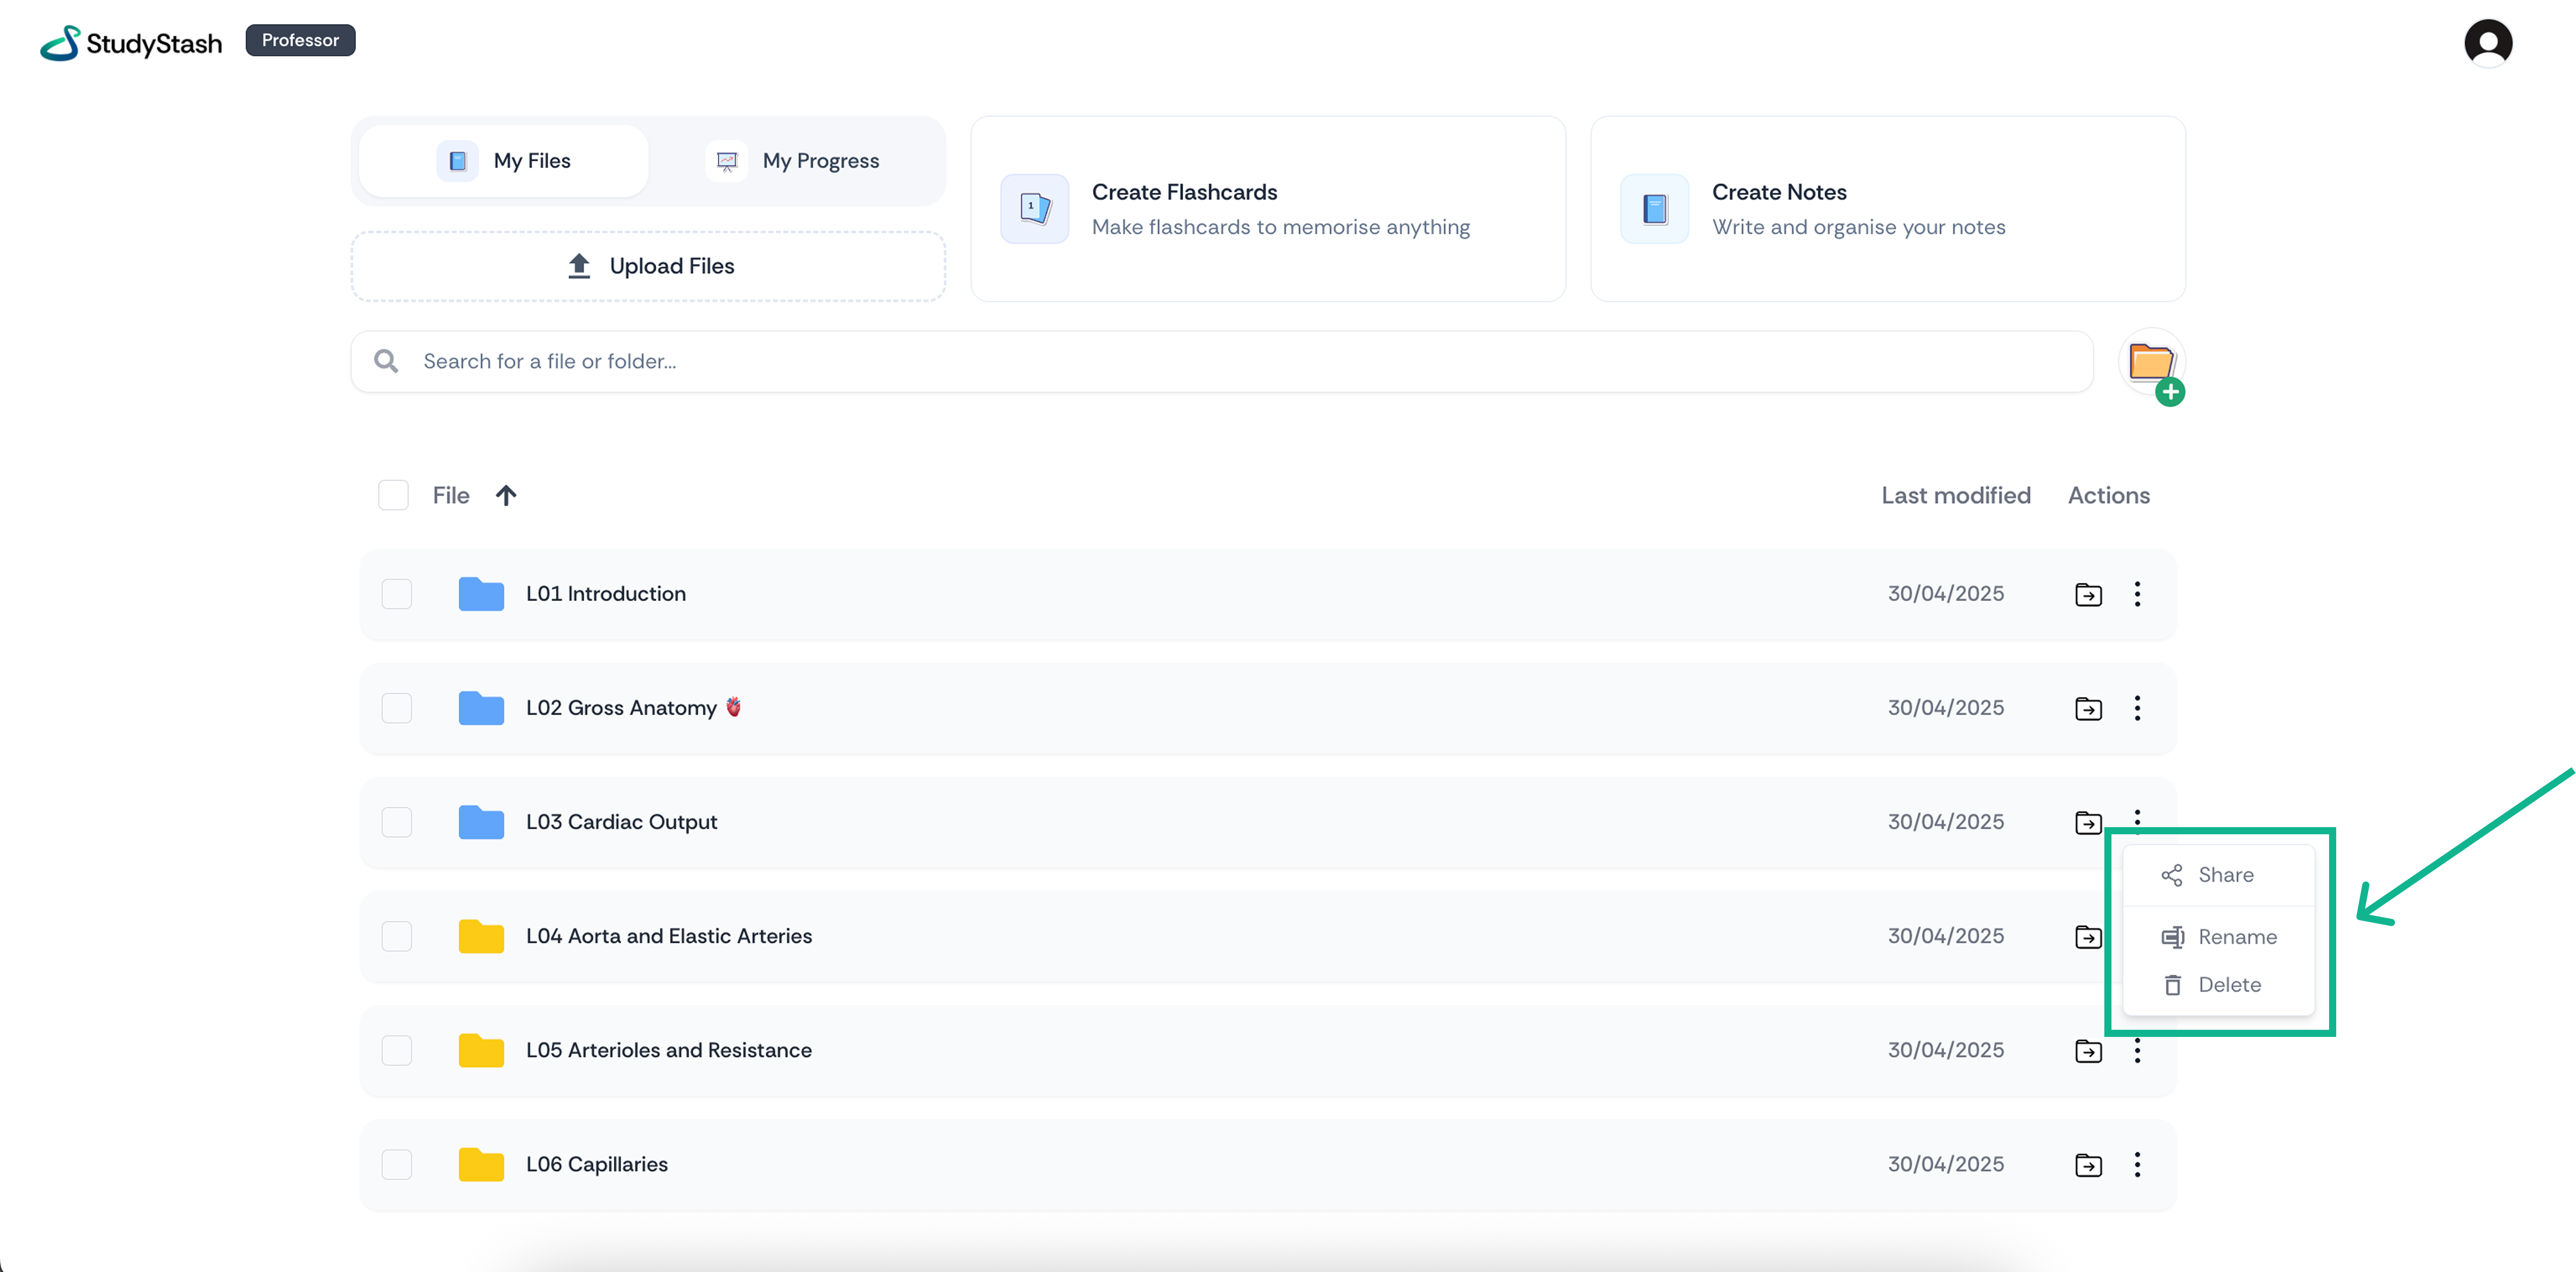Open Create Flashcards
This screenshot has height=1272, width=2576.
(1268, 208)
